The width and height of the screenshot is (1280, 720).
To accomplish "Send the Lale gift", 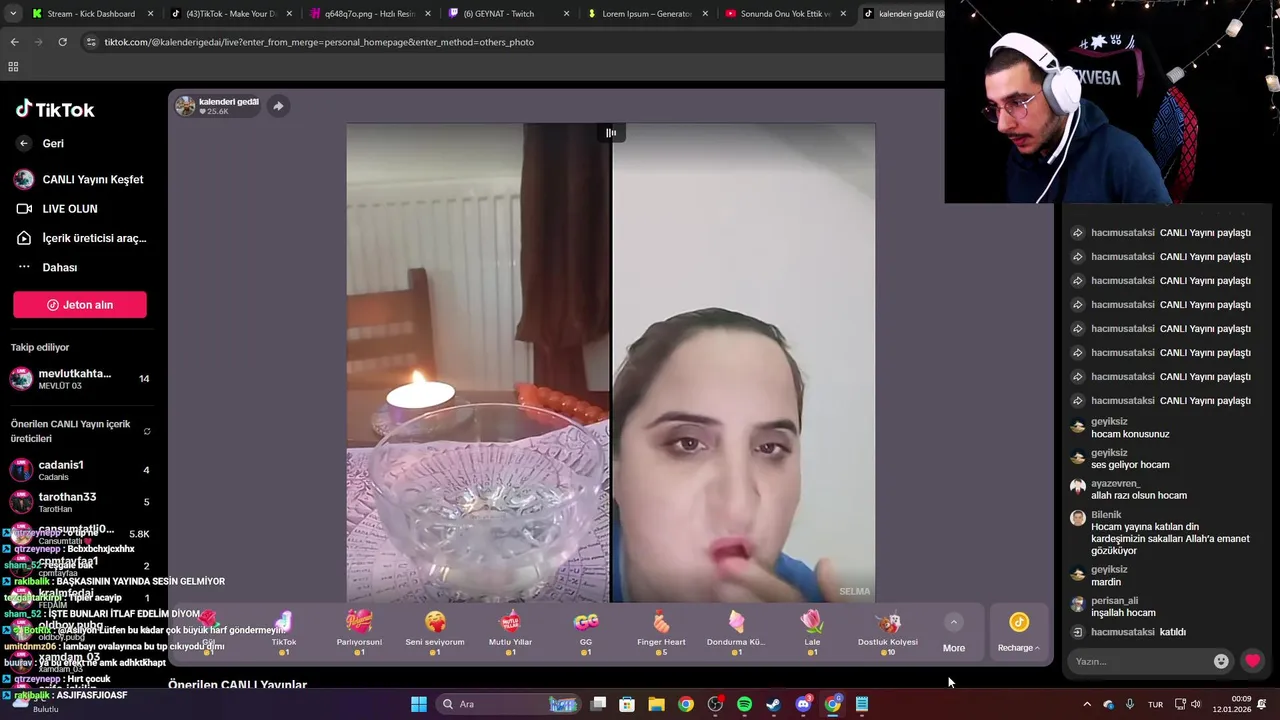I will tap(812, 632).
